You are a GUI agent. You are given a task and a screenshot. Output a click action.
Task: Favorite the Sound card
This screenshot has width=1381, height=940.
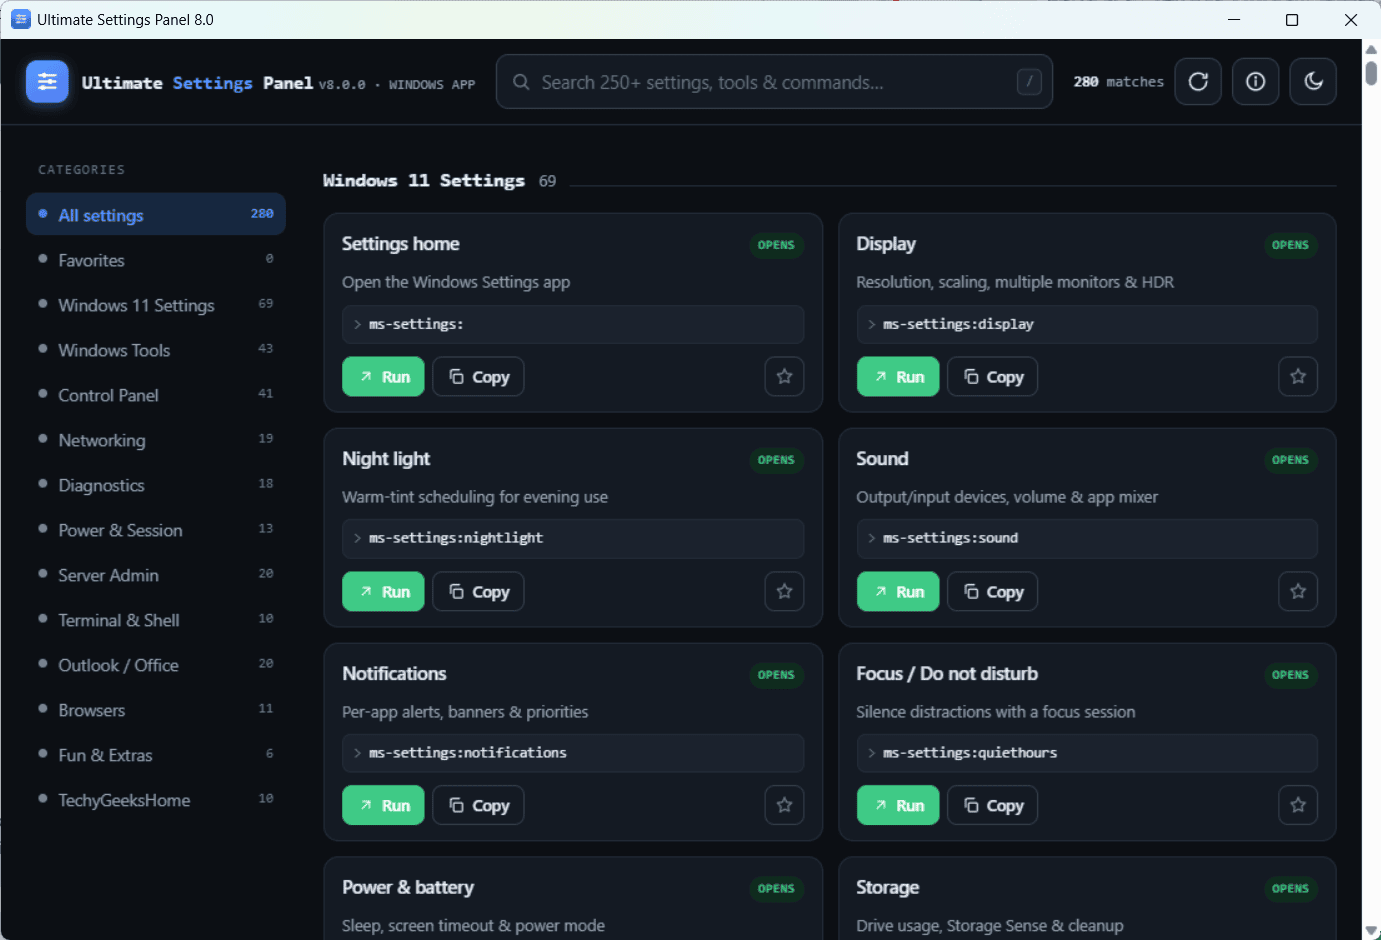coord(1298,592)
